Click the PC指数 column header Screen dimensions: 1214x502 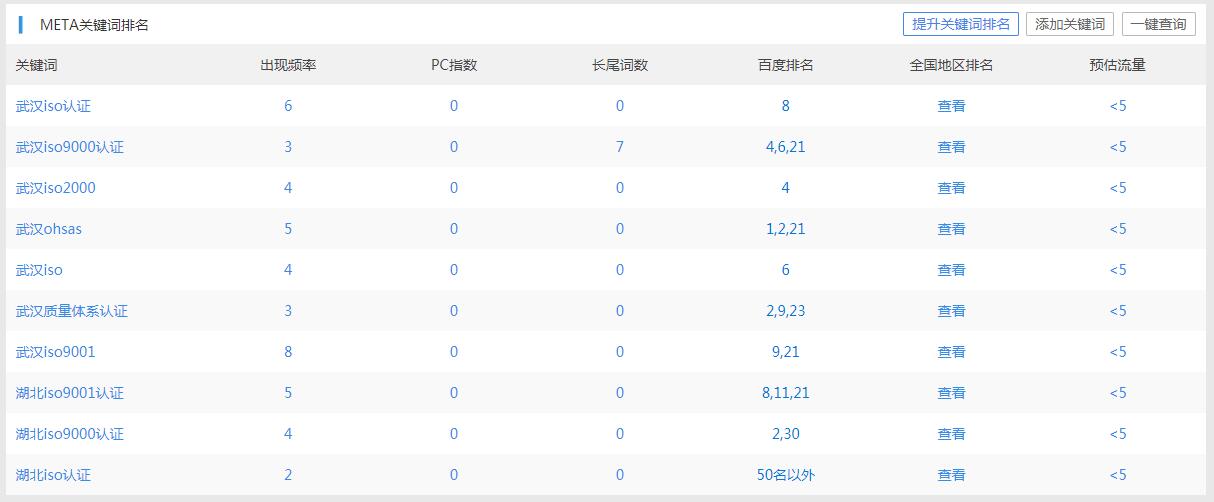click(x=454, y=65)
